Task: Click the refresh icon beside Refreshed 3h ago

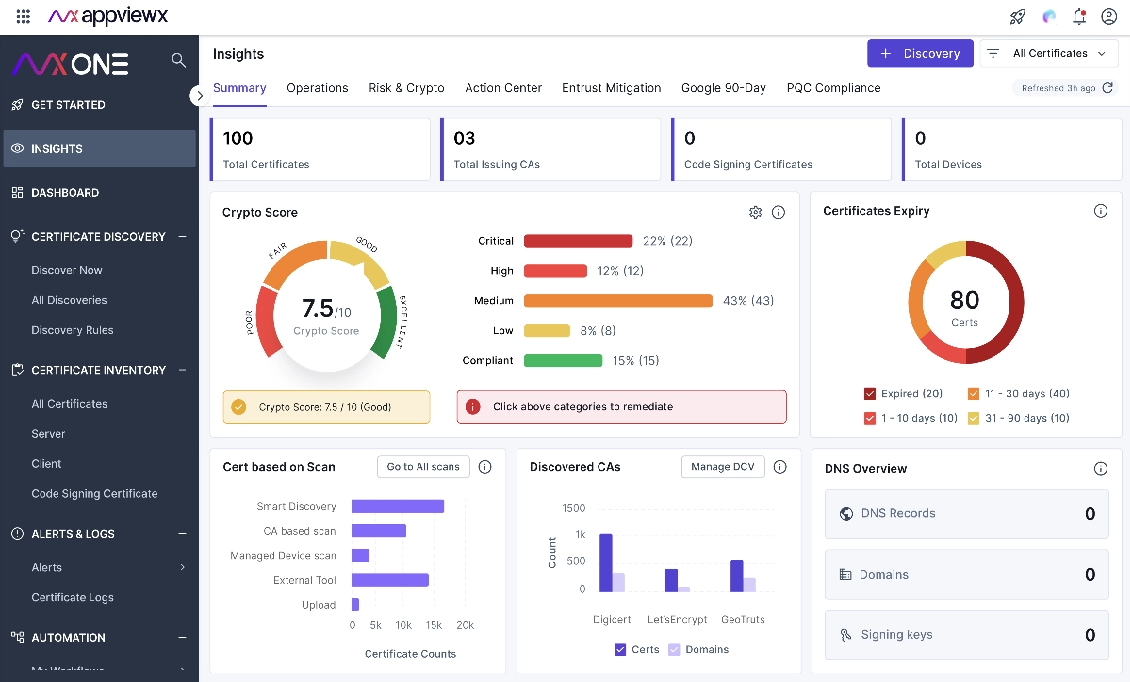Action: [x=1107, y=88]
